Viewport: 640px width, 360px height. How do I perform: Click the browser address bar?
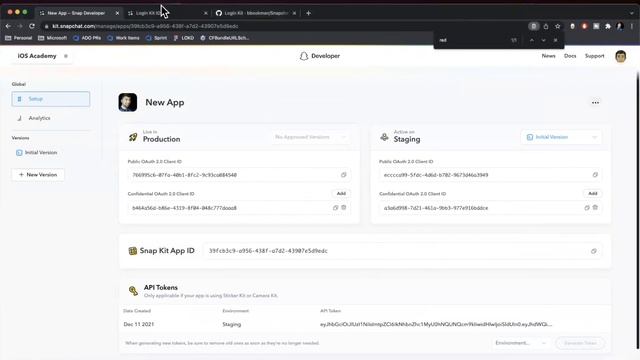(x=282, y=26)
